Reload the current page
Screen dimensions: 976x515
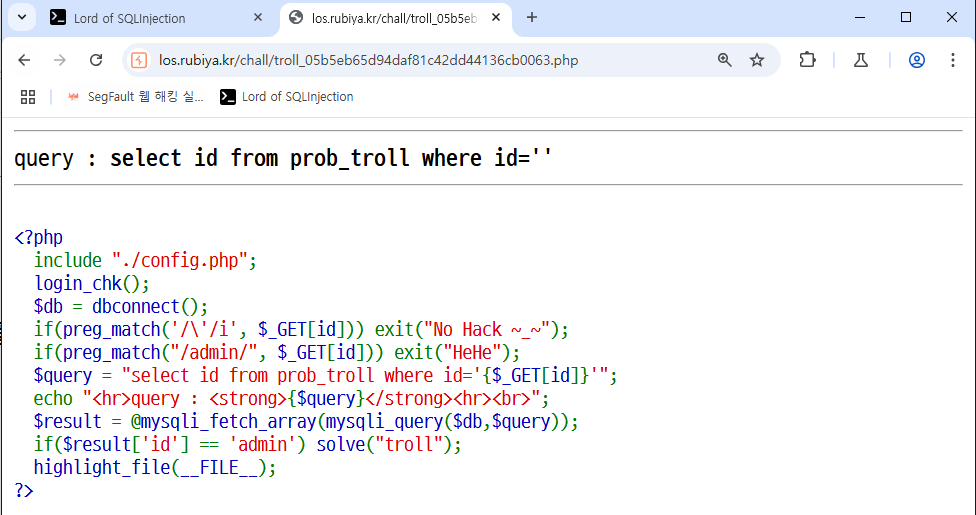pyautogui.click(x=96, y=60)
